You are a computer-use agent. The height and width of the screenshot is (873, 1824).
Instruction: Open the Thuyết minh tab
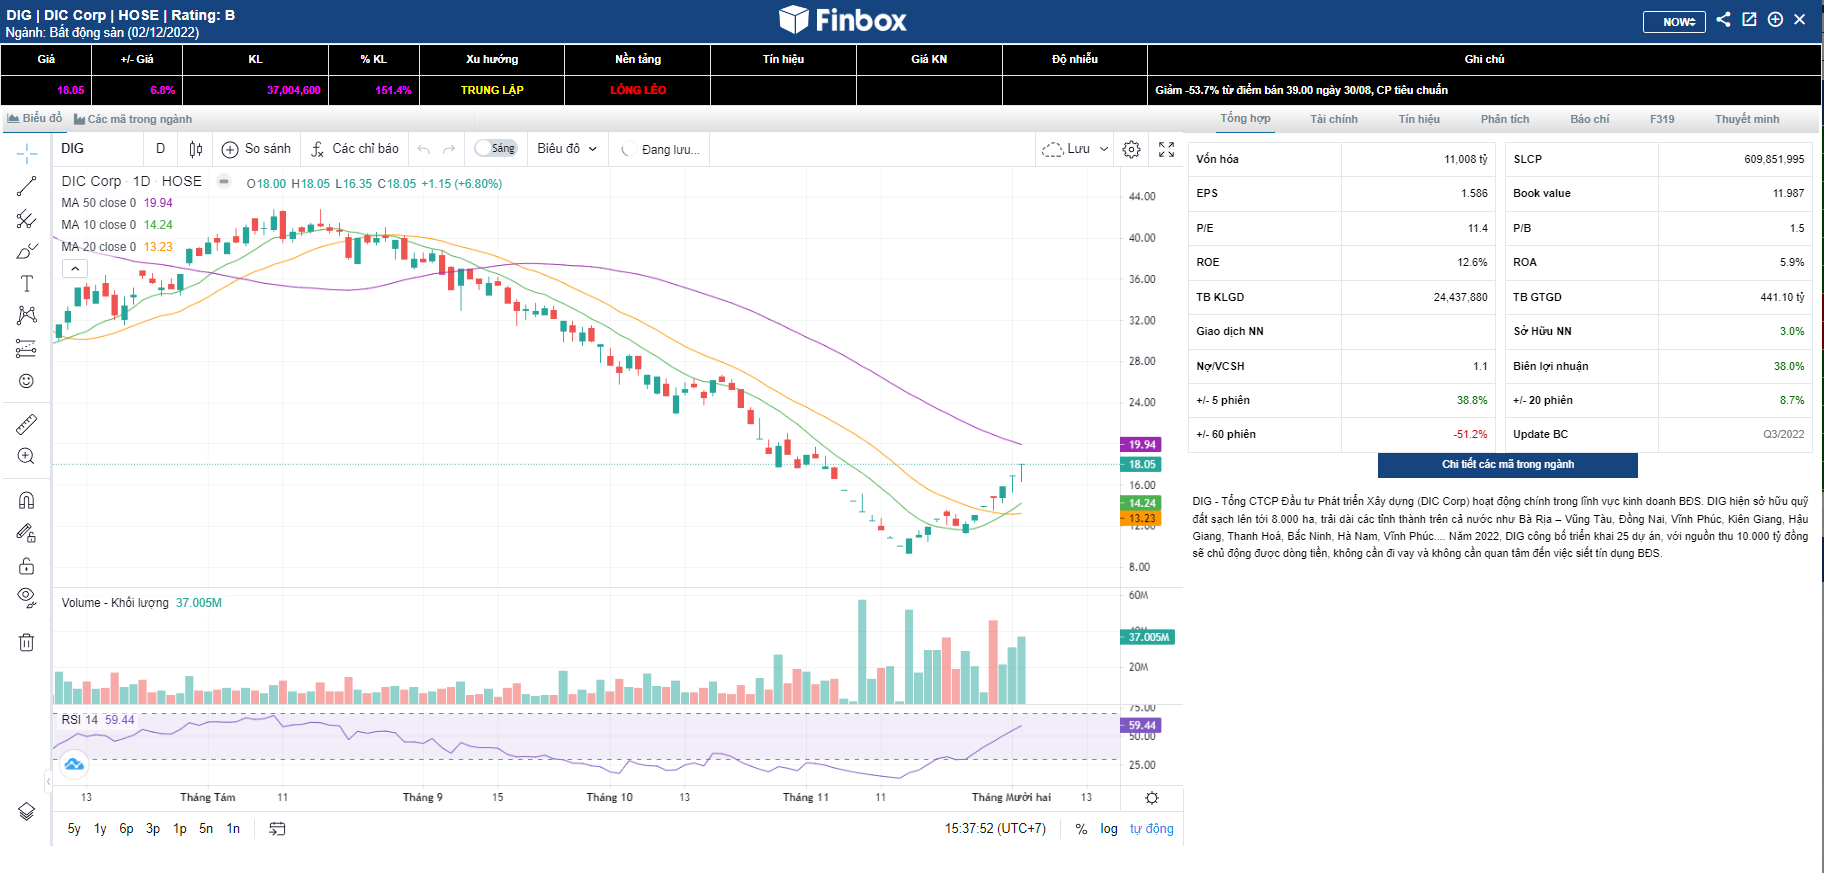coord(1747,119)
